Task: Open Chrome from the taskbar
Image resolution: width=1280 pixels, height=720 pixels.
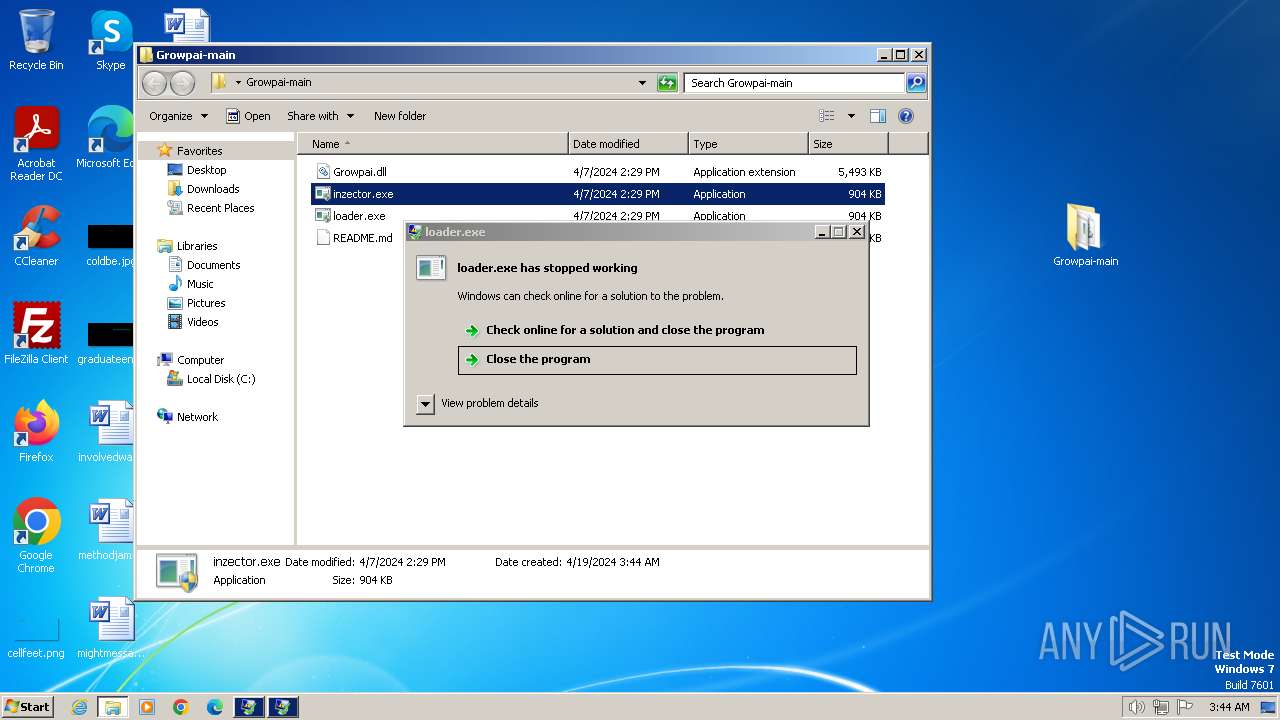Action: [181, 707]
